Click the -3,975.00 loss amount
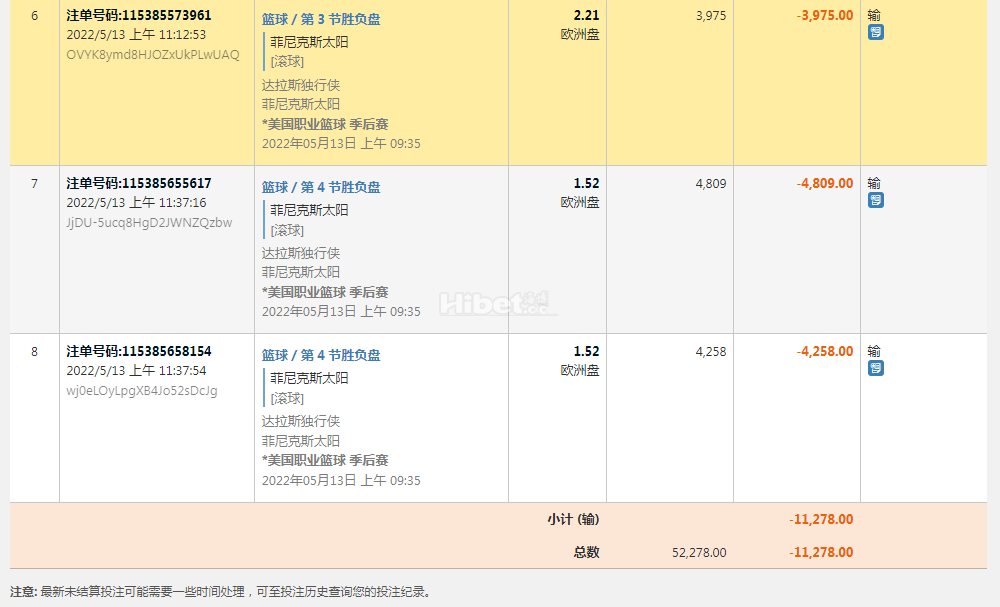The height and width of the screenshot is (607, 1000). coord(825,16)
